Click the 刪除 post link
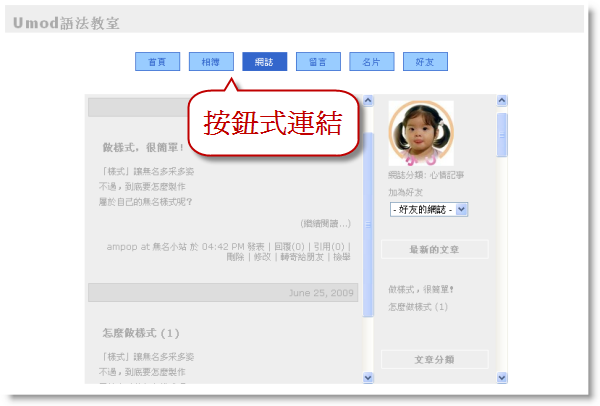Image resolution: width=600 pixels, height=406 pixels. click(235, 257)
